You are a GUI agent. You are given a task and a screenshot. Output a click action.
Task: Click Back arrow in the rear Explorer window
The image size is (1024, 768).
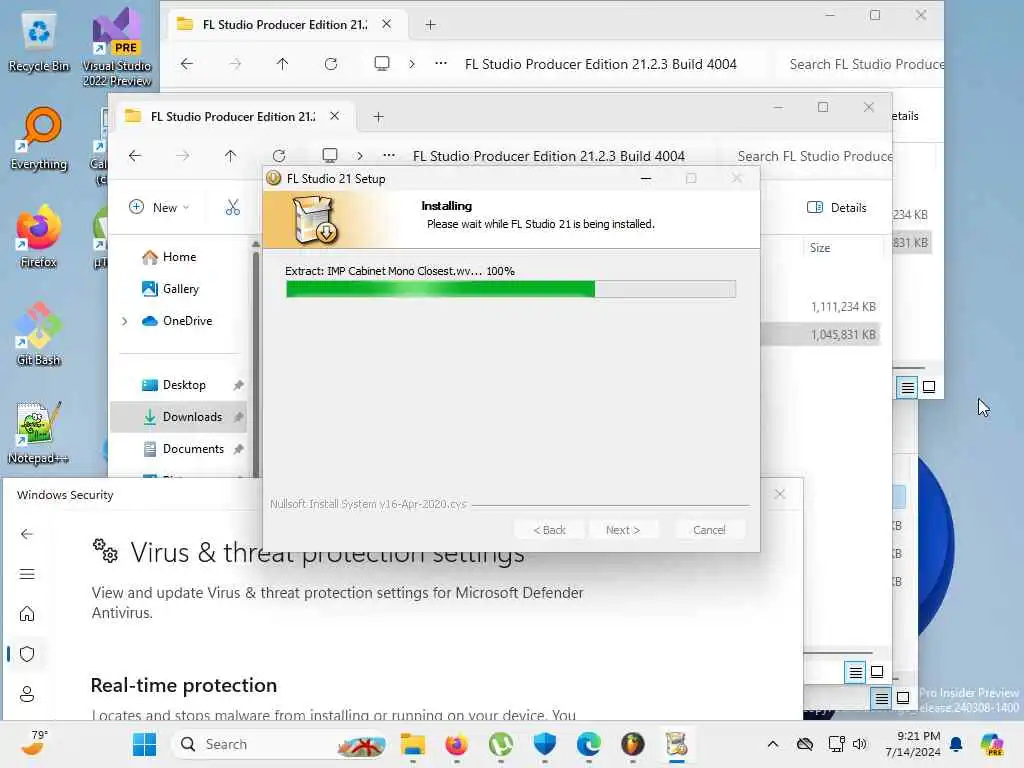pyautogui.click(x=187, y=64)
